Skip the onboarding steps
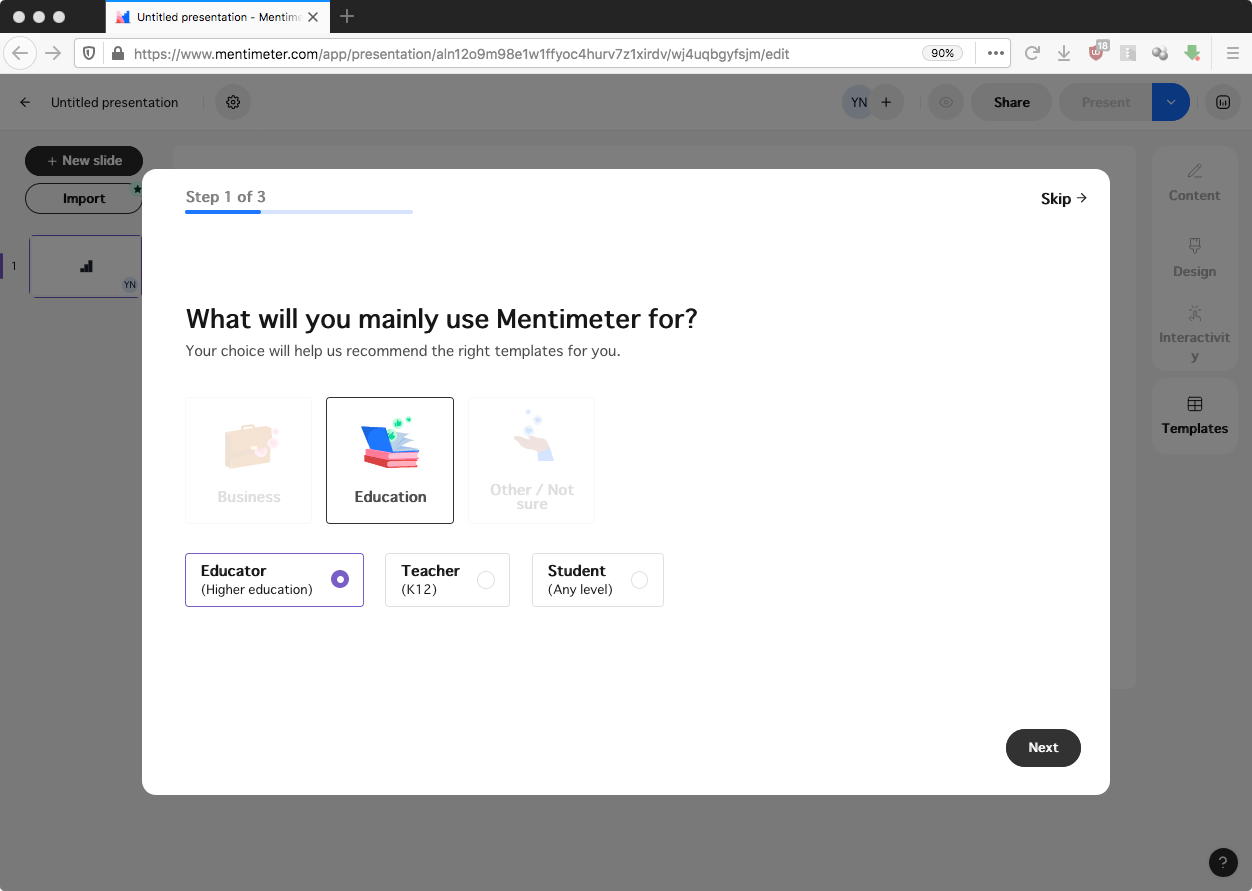Image resolution: width=1252 pixels, height=891 pixels. (1064, 199)
